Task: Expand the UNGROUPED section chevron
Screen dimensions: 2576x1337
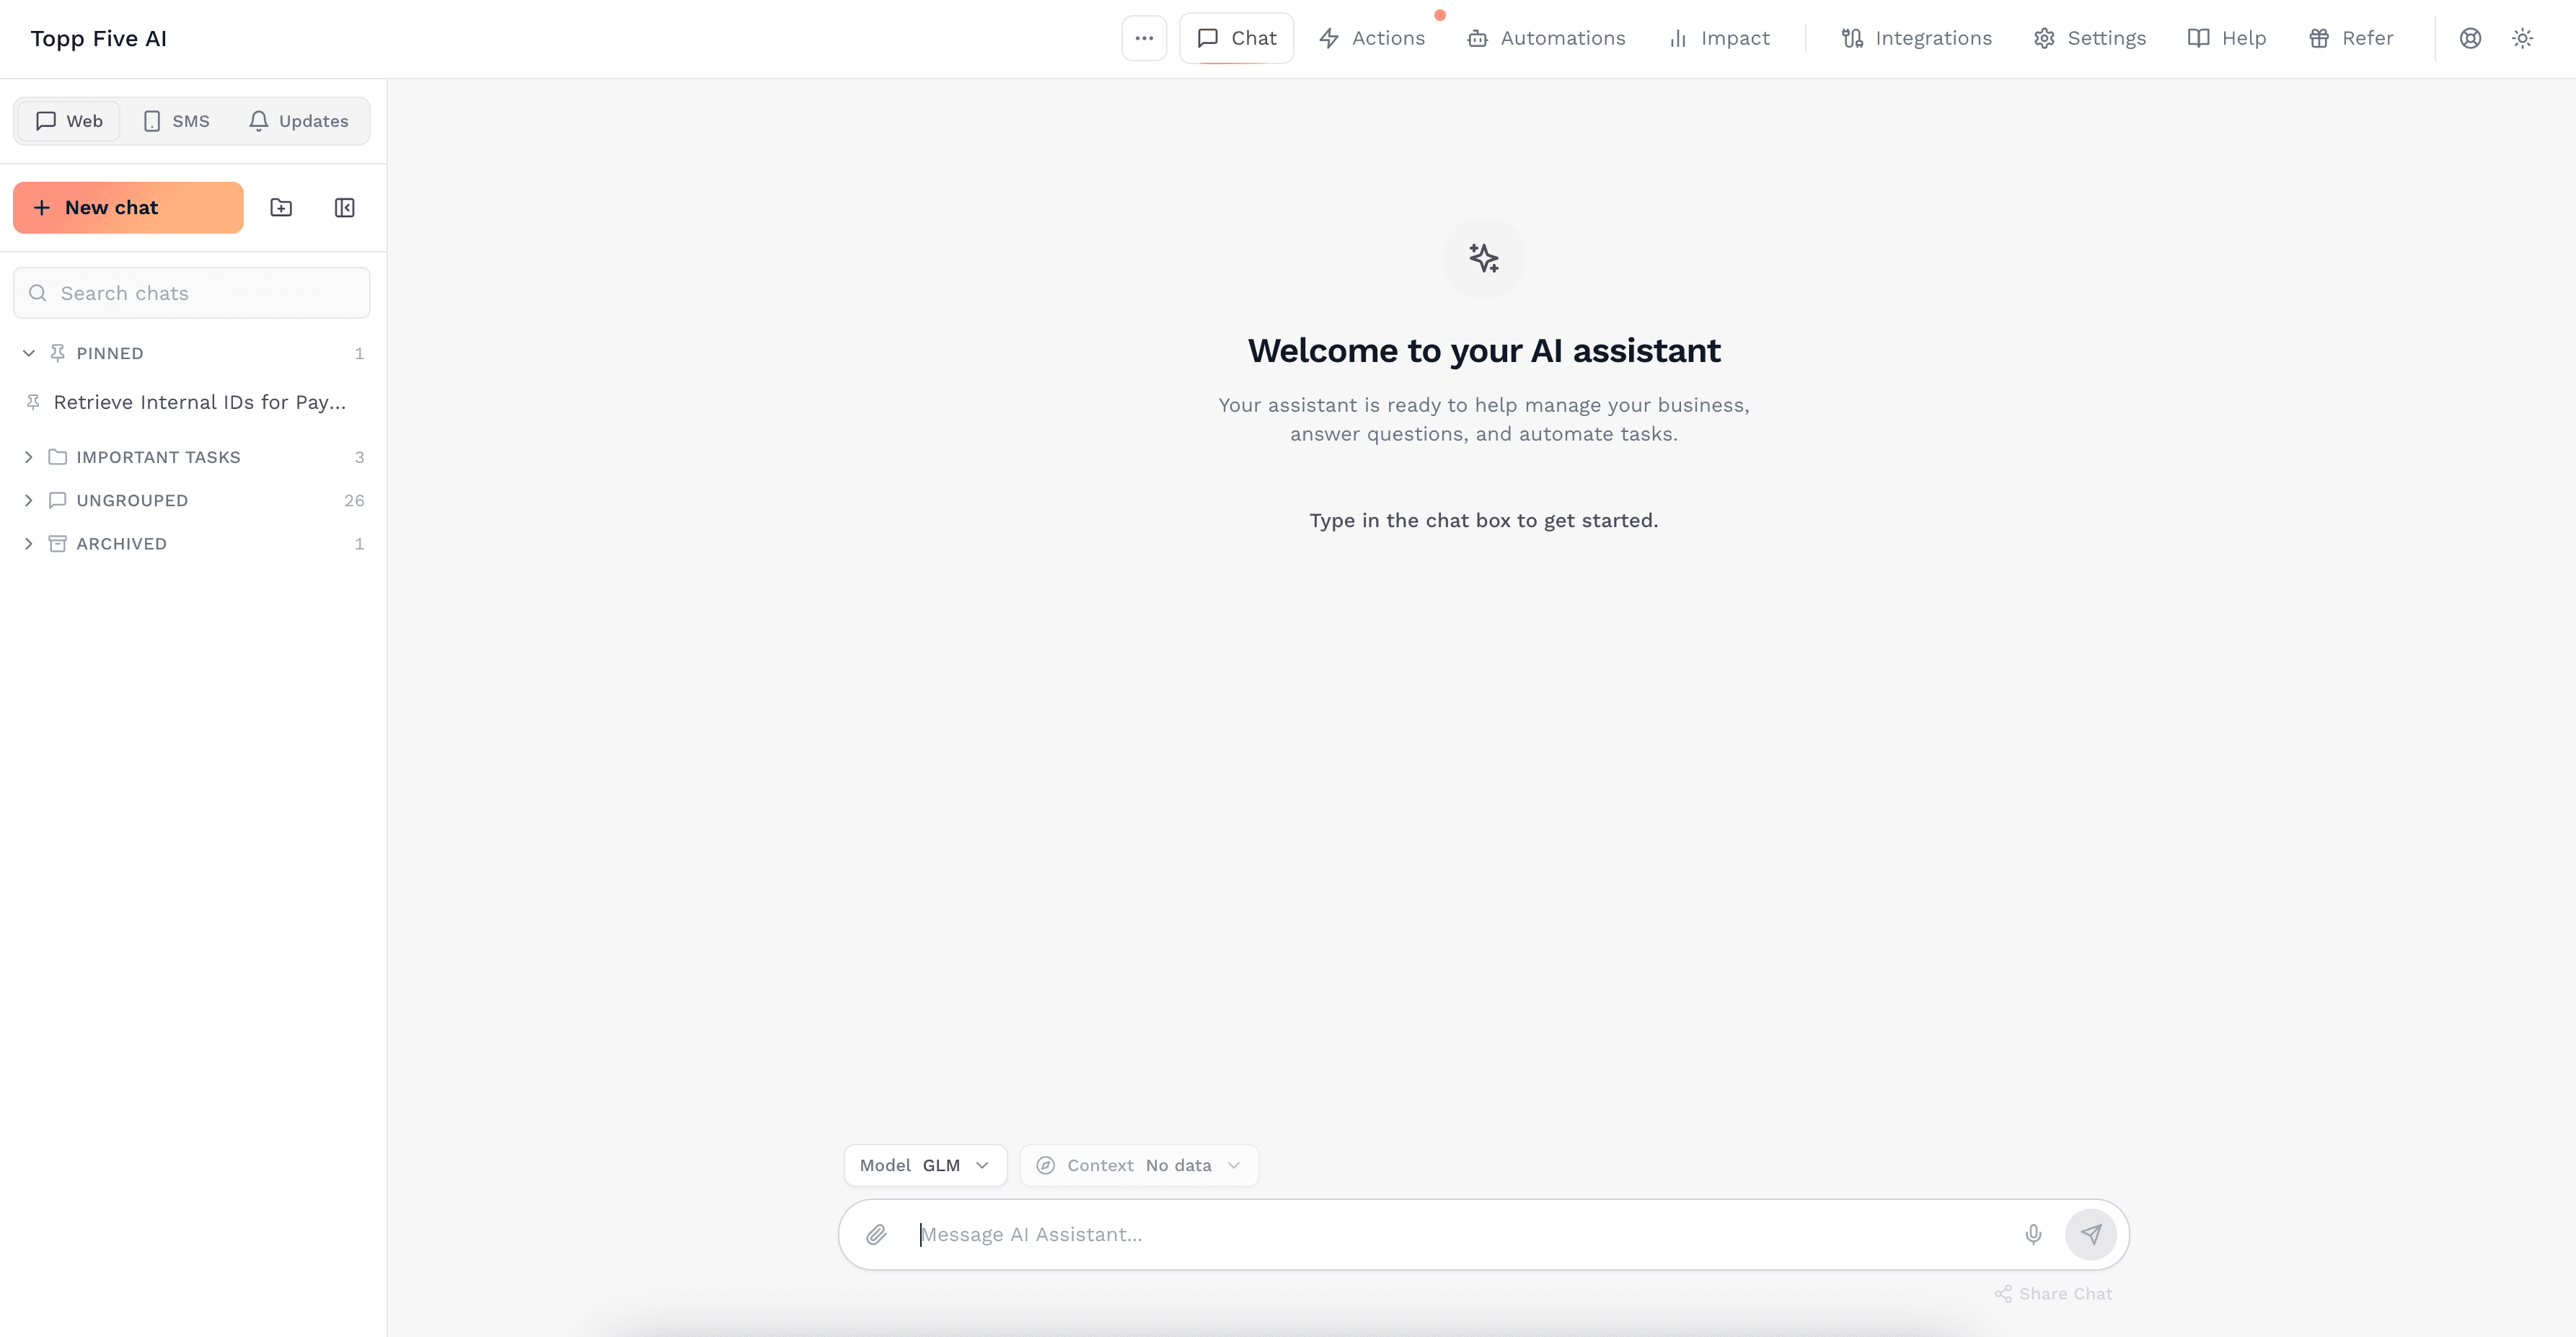Action: click(29, 500)
